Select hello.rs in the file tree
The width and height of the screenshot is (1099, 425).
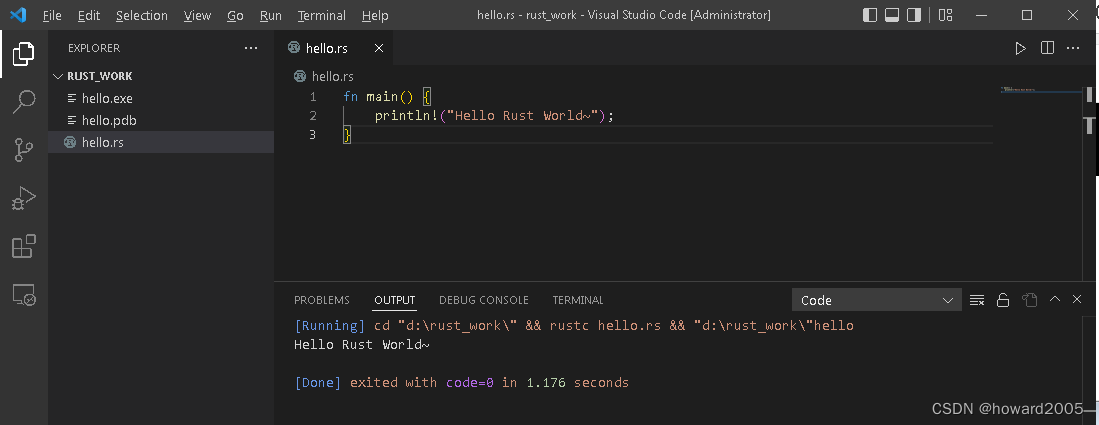161,142
